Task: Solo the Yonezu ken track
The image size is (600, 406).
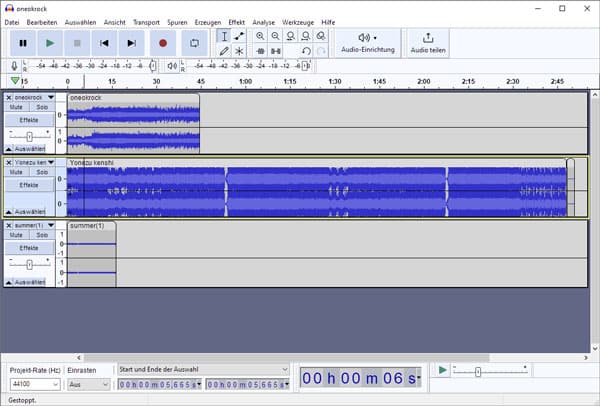Action: [x=42, y=172]
